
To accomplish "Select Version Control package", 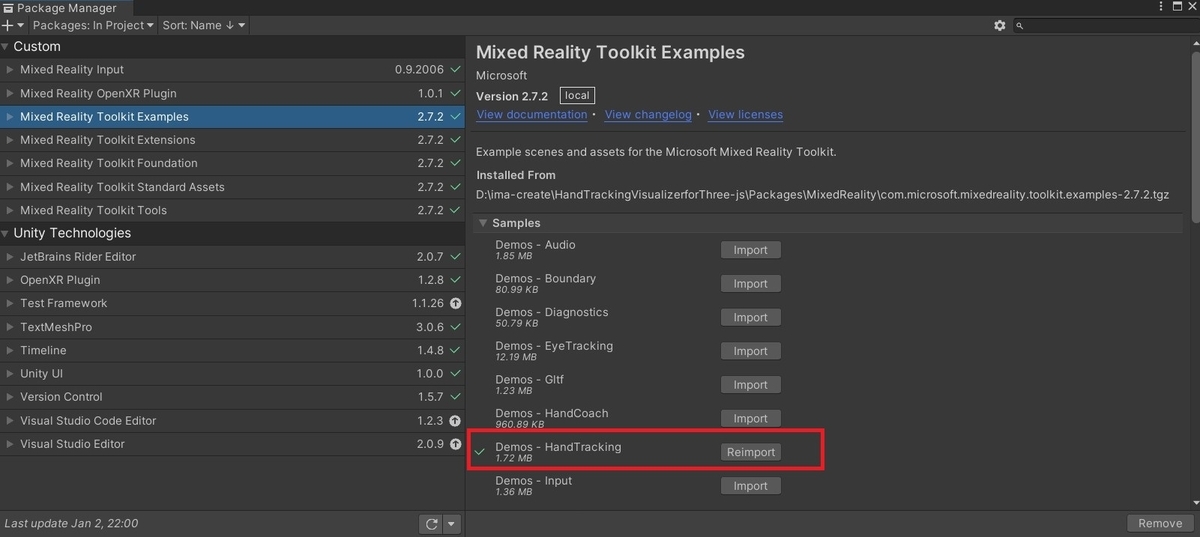I will [x=233, y=397].
